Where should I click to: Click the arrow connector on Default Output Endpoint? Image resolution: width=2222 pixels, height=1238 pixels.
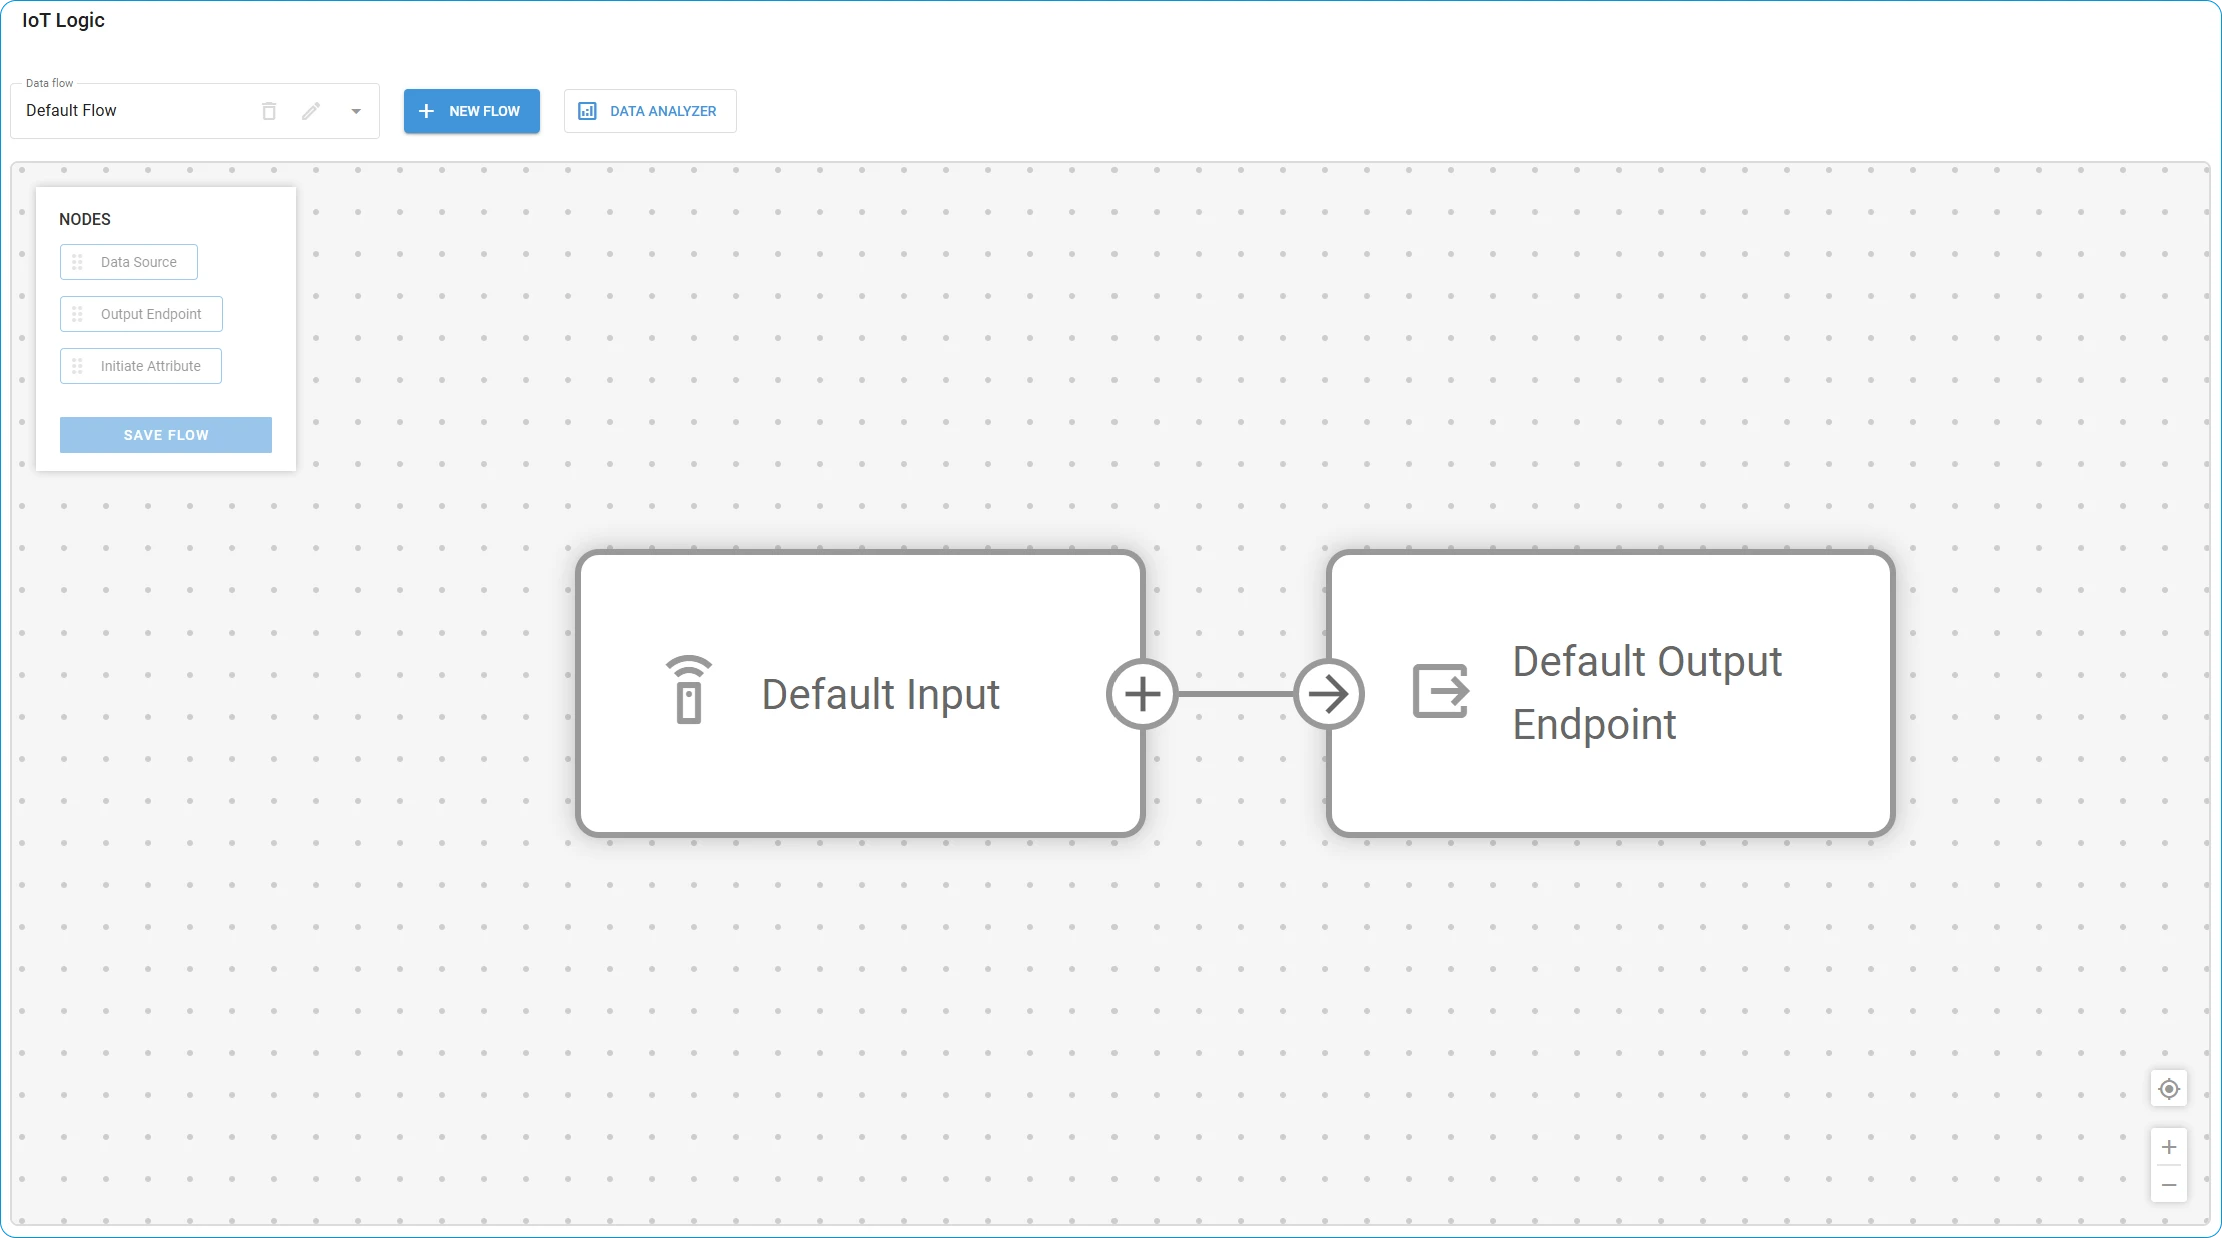(1329, 693)
